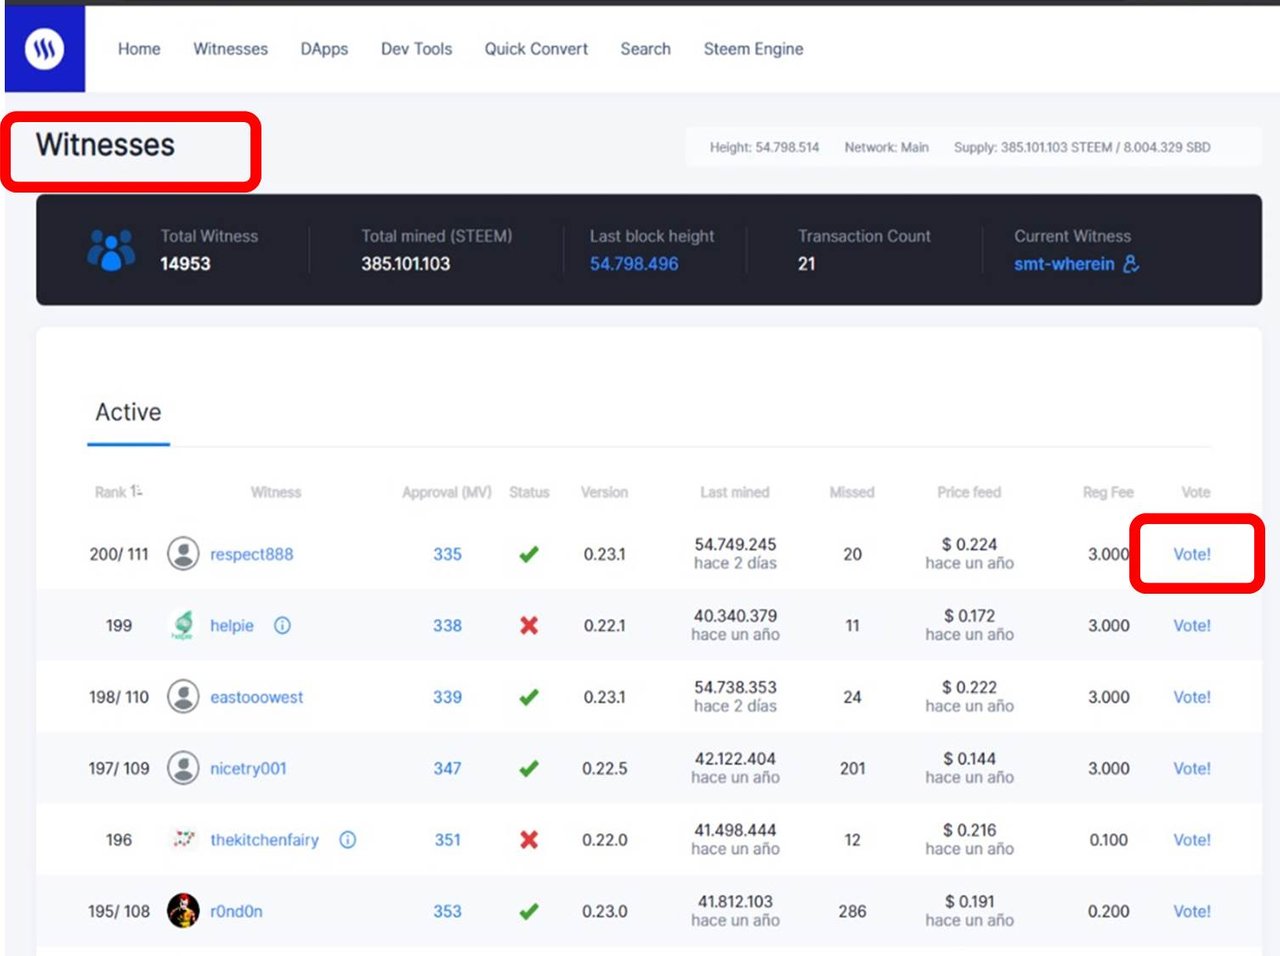
Task: Click last block height 54.798.496
Action: [634, 264]
